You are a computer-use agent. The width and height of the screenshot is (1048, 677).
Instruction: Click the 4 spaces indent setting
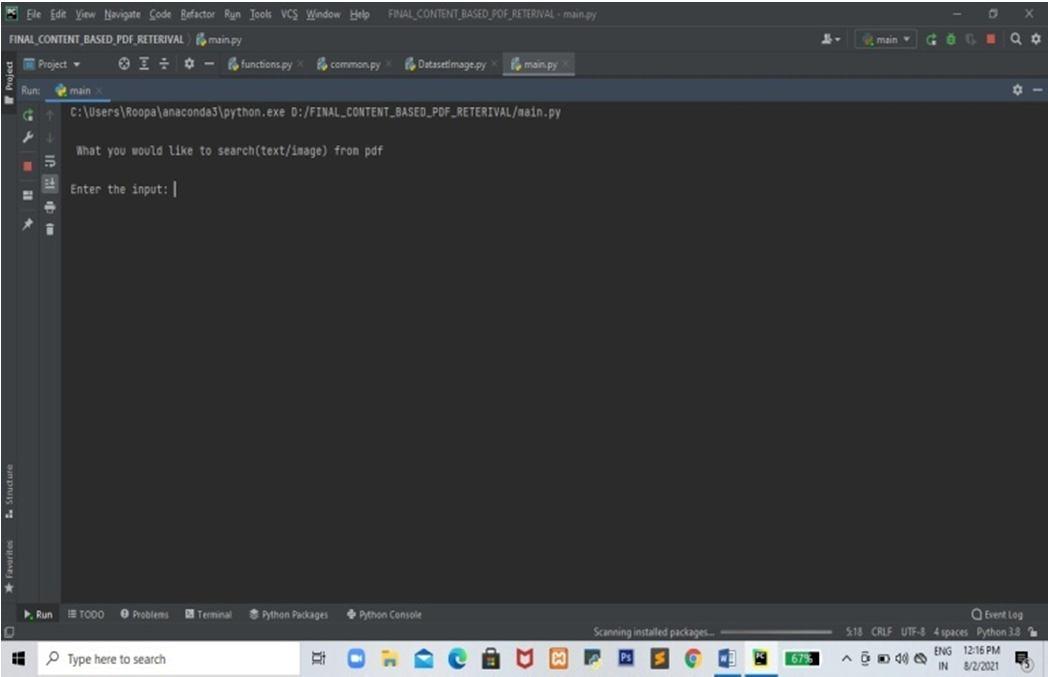point(950,632)
